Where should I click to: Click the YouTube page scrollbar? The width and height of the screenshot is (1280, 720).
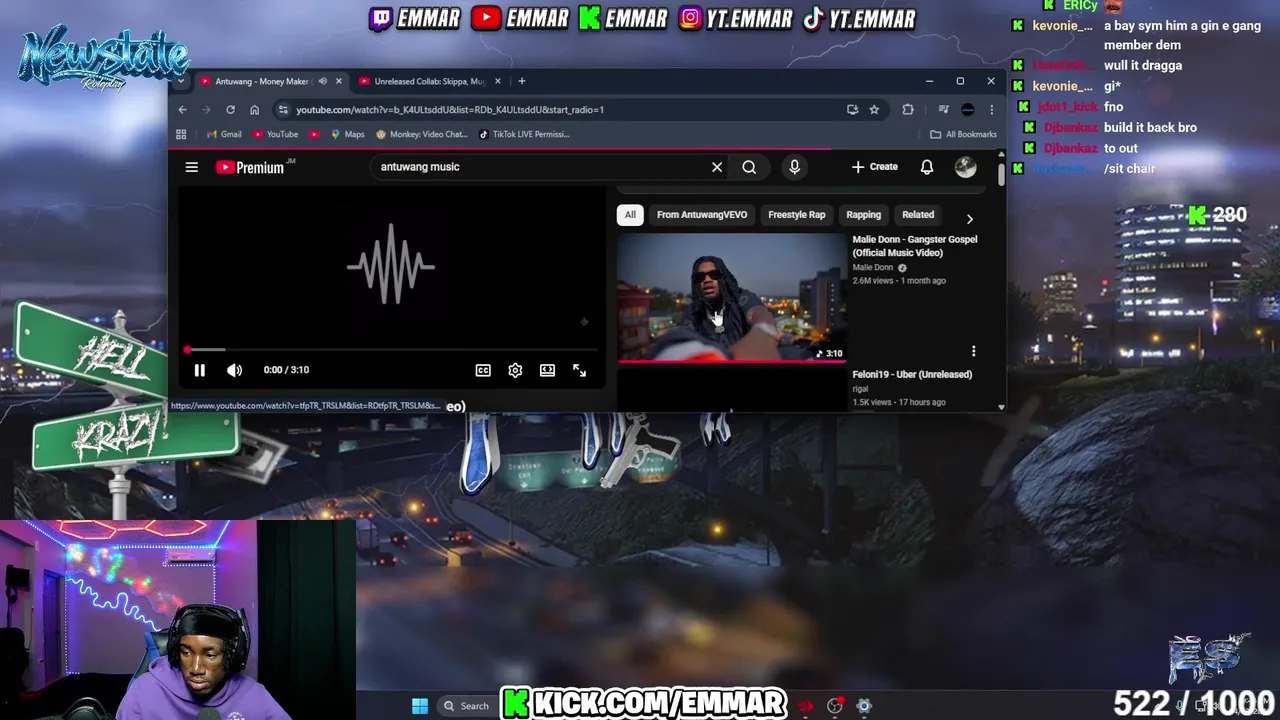coord(1001,174)
